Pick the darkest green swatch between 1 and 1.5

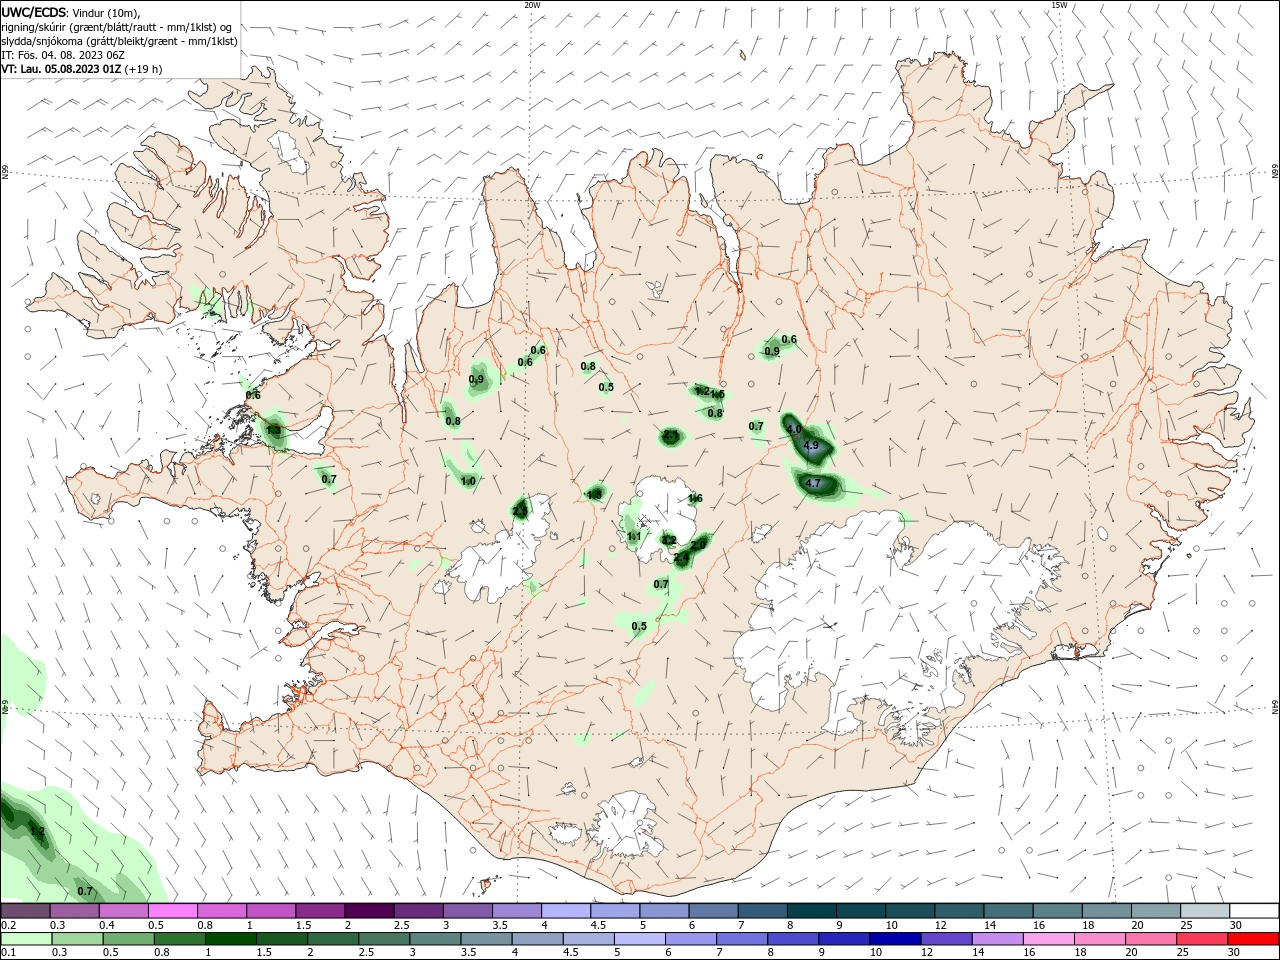pos(230,939)
